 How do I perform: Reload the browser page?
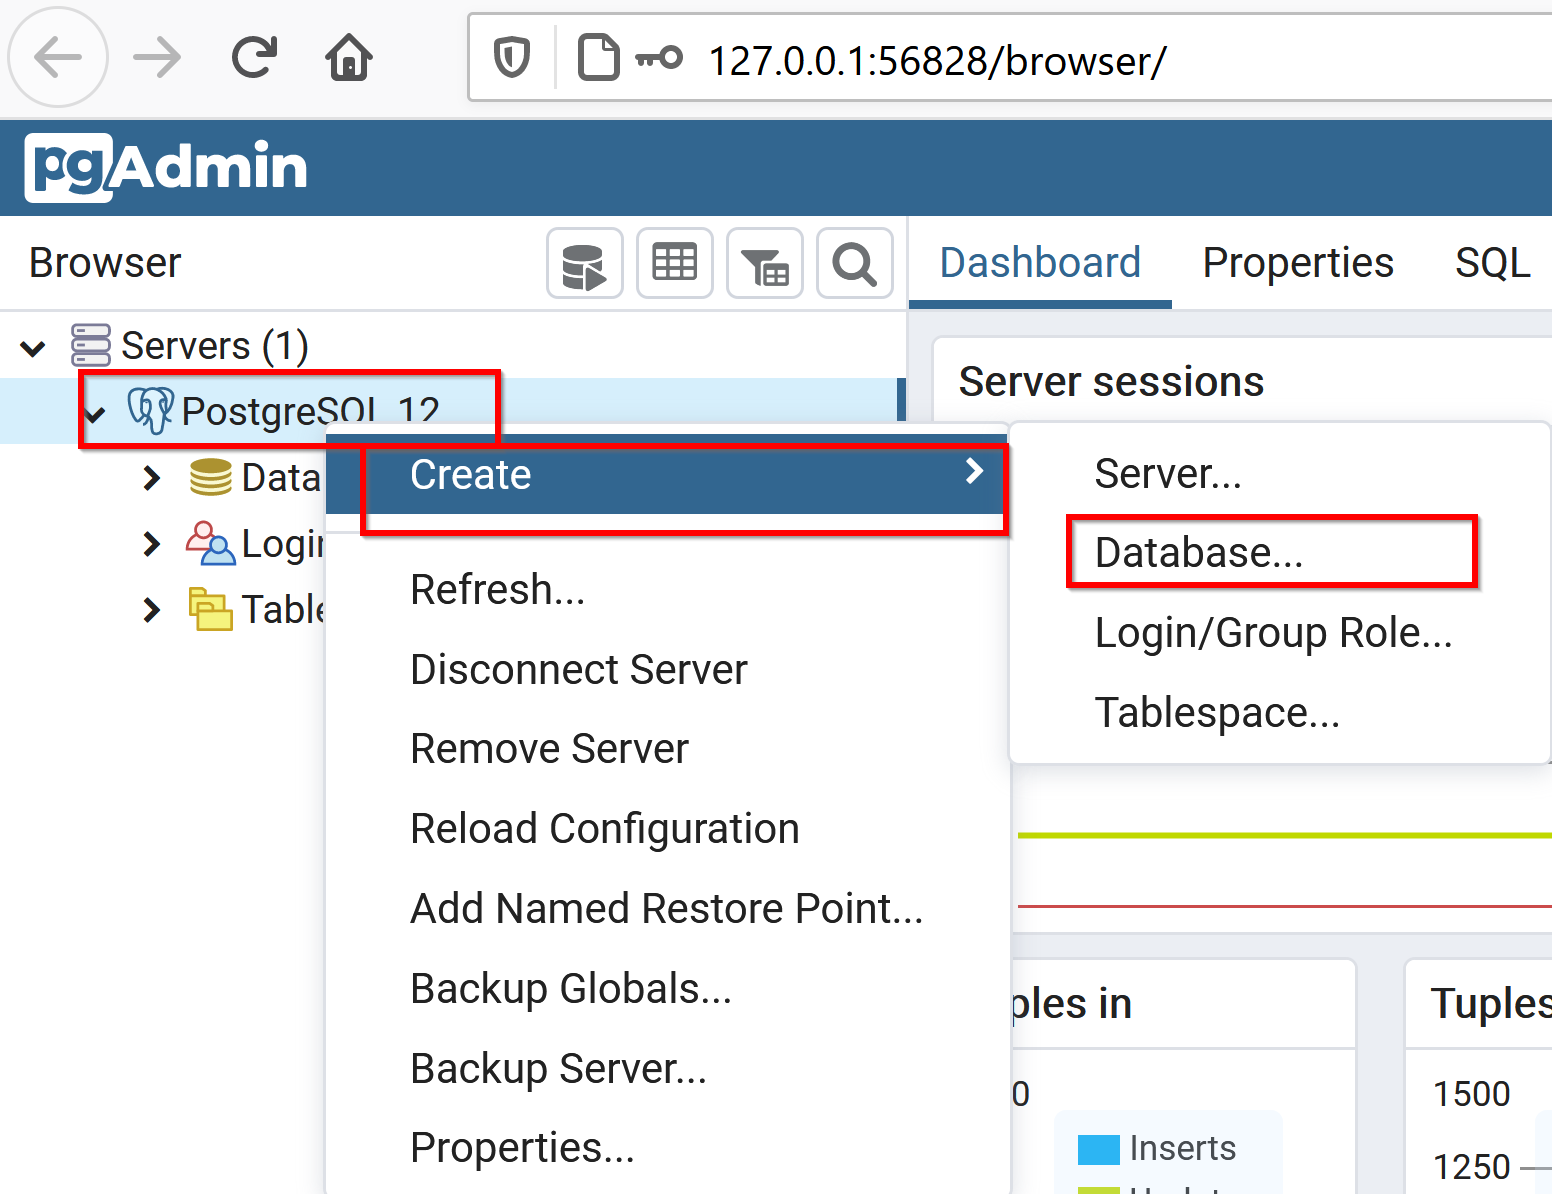[x=254, y=58]
